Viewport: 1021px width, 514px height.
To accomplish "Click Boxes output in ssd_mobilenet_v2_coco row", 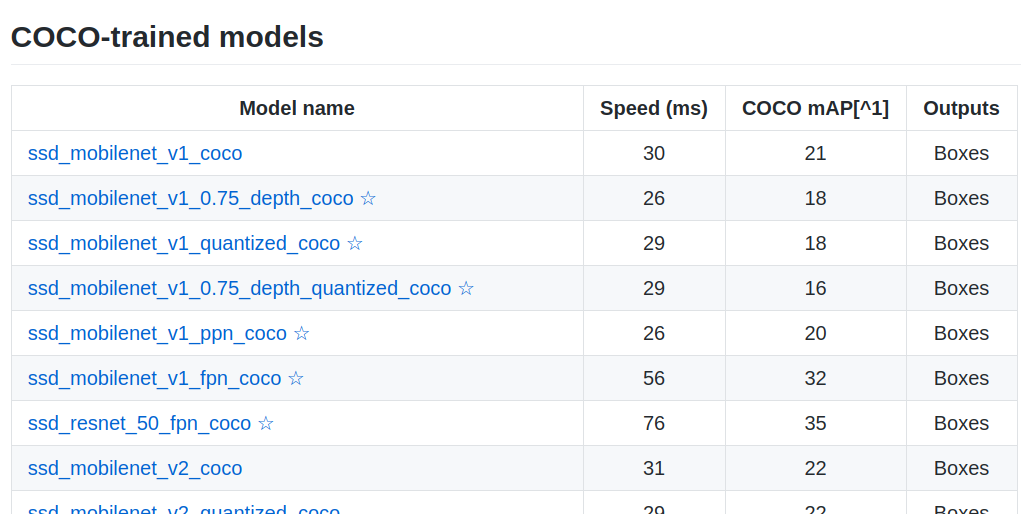I will click(x=961, y=468).
